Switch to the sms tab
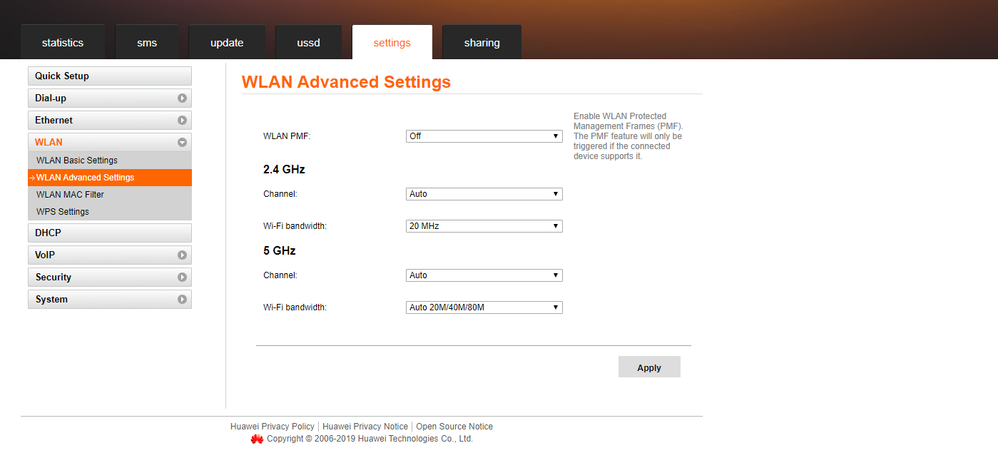The image size is (998, 463). tap(146, 43)
